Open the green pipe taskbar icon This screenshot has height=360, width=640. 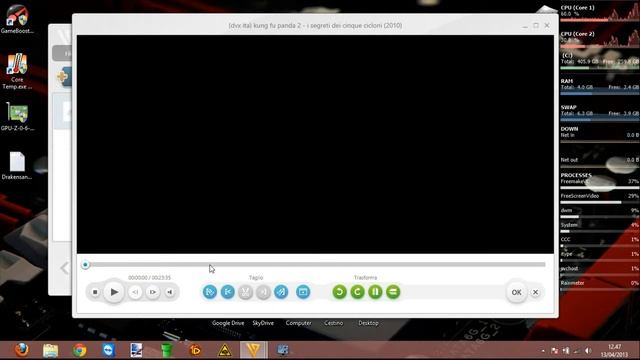[167, 350]
